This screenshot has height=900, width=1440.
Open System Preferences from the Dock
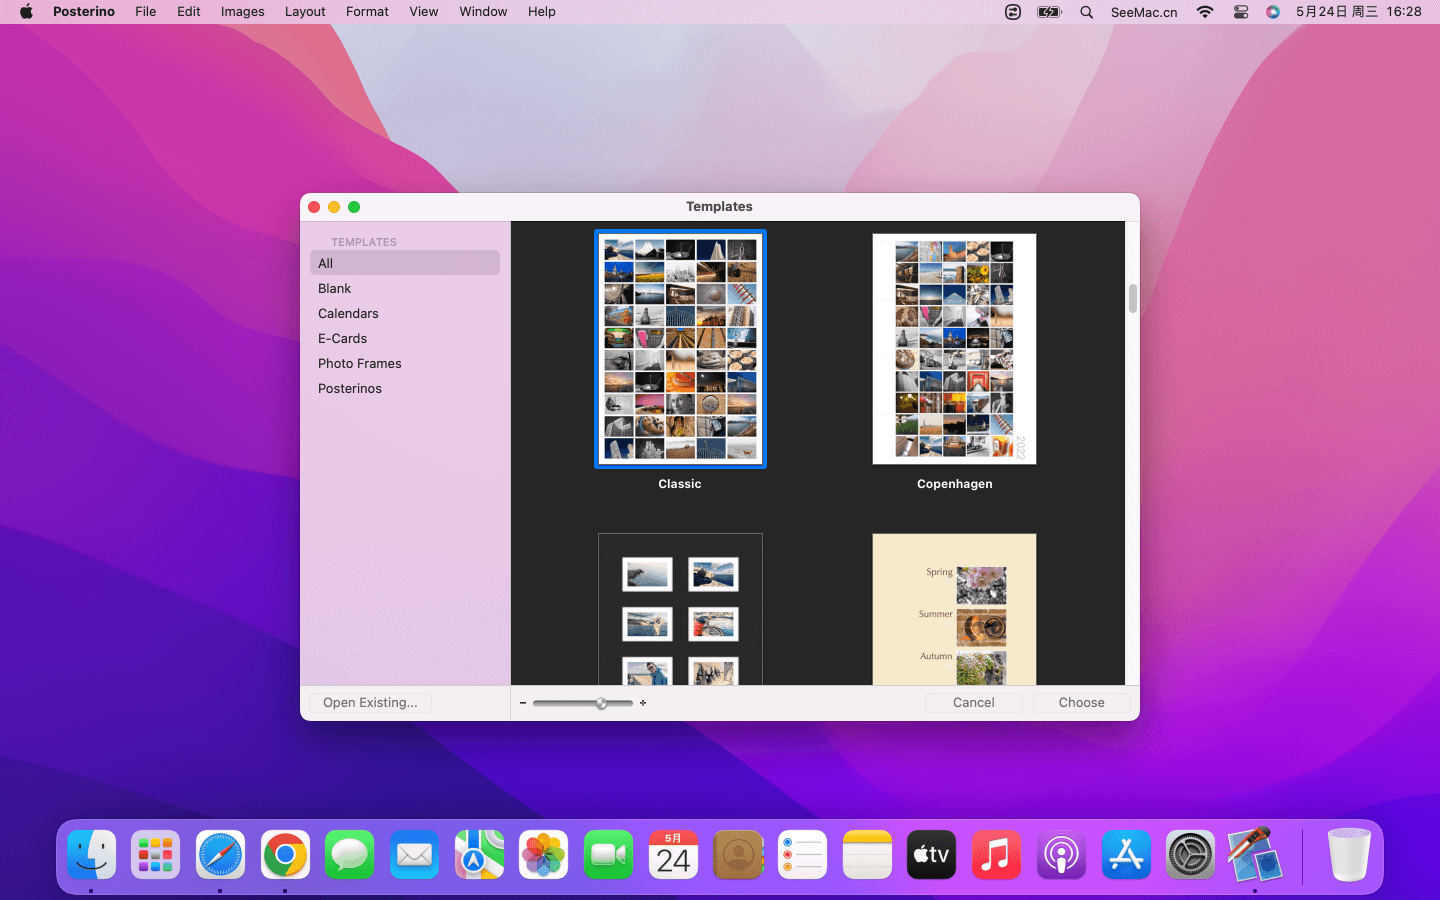1190,855
